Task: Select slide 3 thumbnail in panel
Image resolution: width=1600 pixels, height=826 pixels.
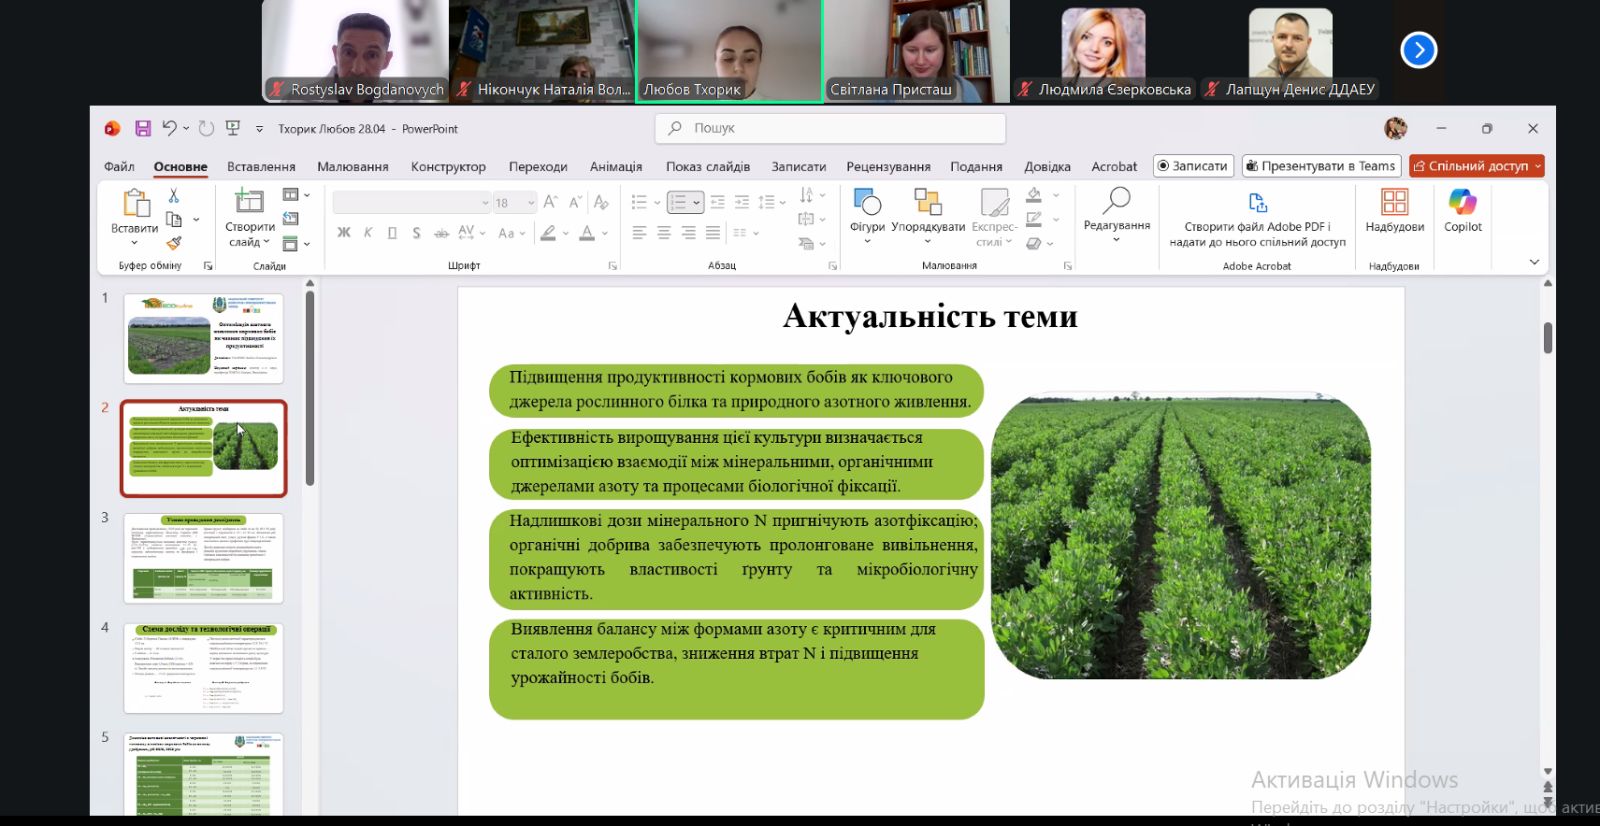Action: pyautogui.click(x=204, y=558)
